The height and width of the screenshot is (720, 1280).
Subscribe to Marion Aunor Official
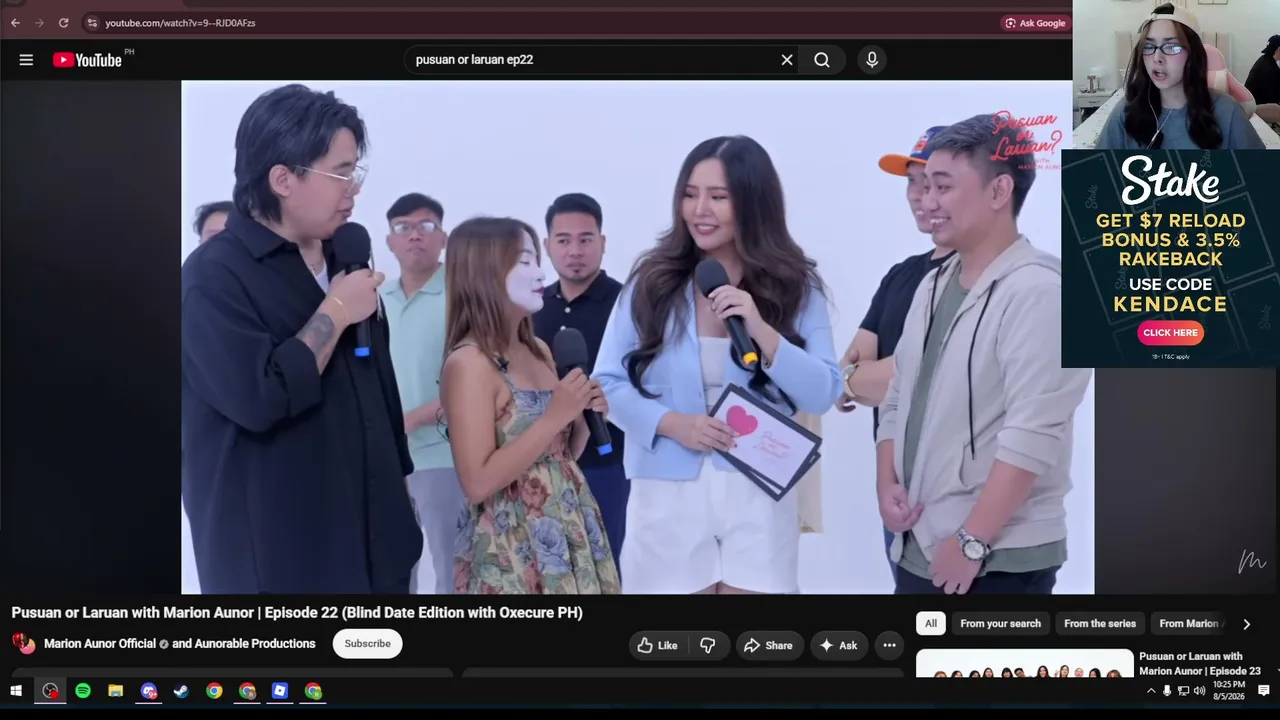[367, 644]
